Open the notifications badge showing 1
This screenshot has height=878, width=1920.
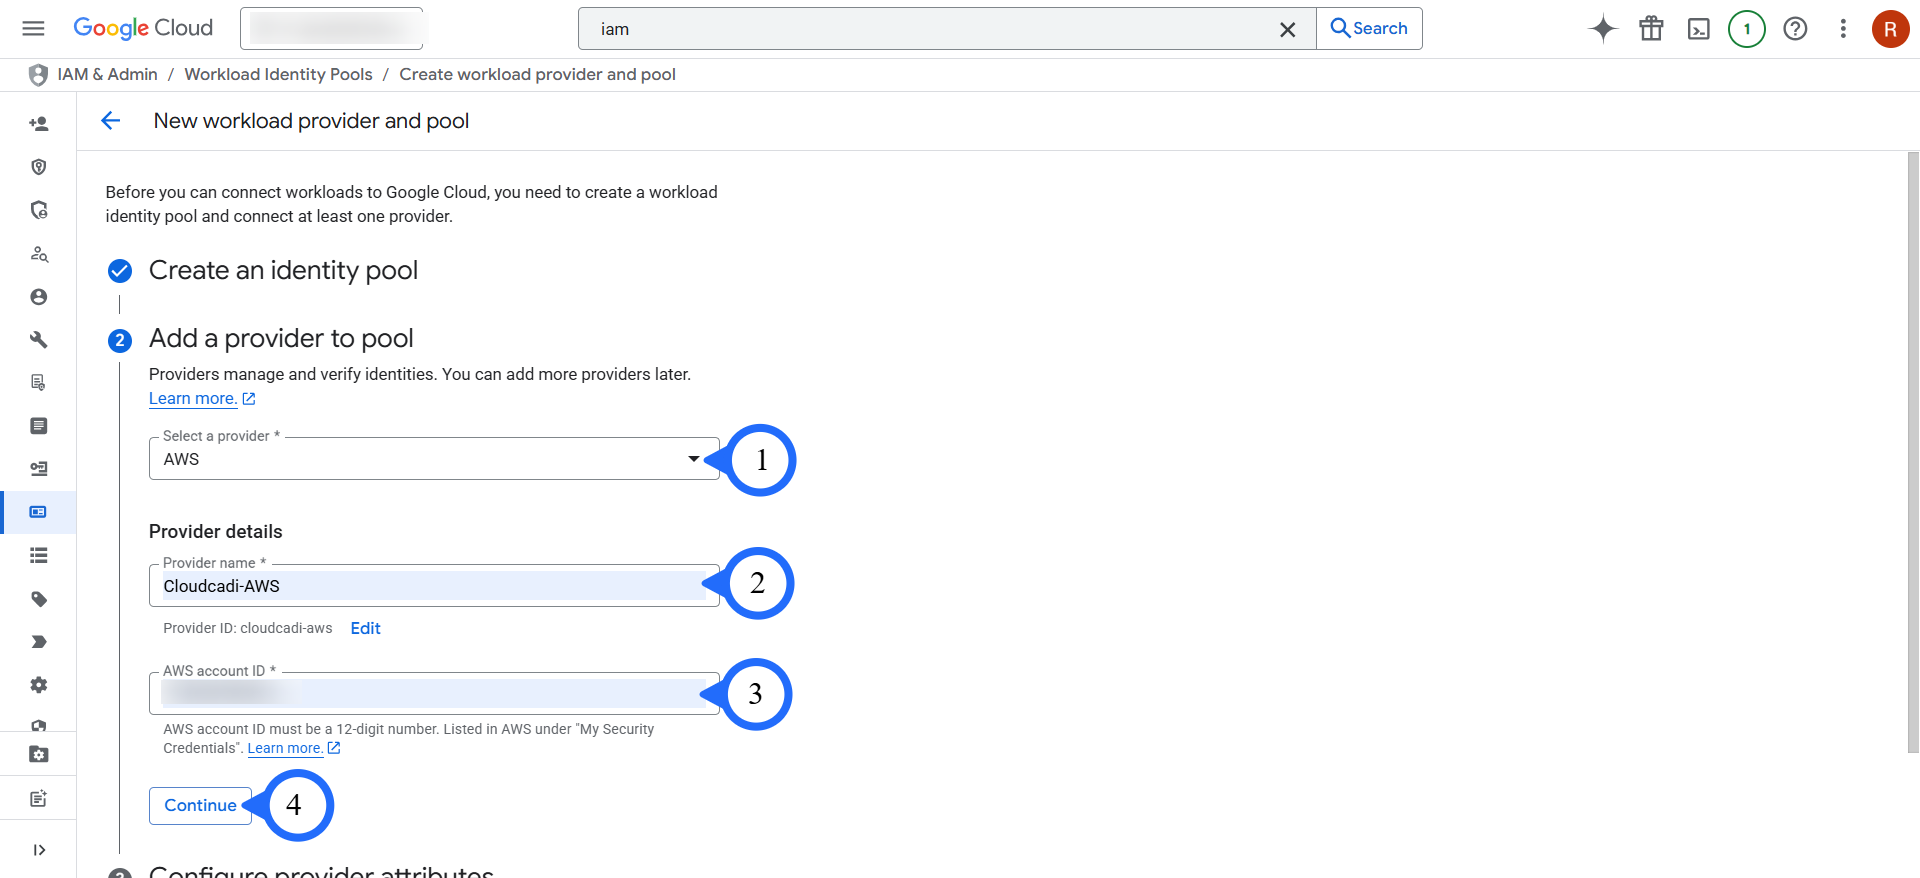[x=1746, y=29]
